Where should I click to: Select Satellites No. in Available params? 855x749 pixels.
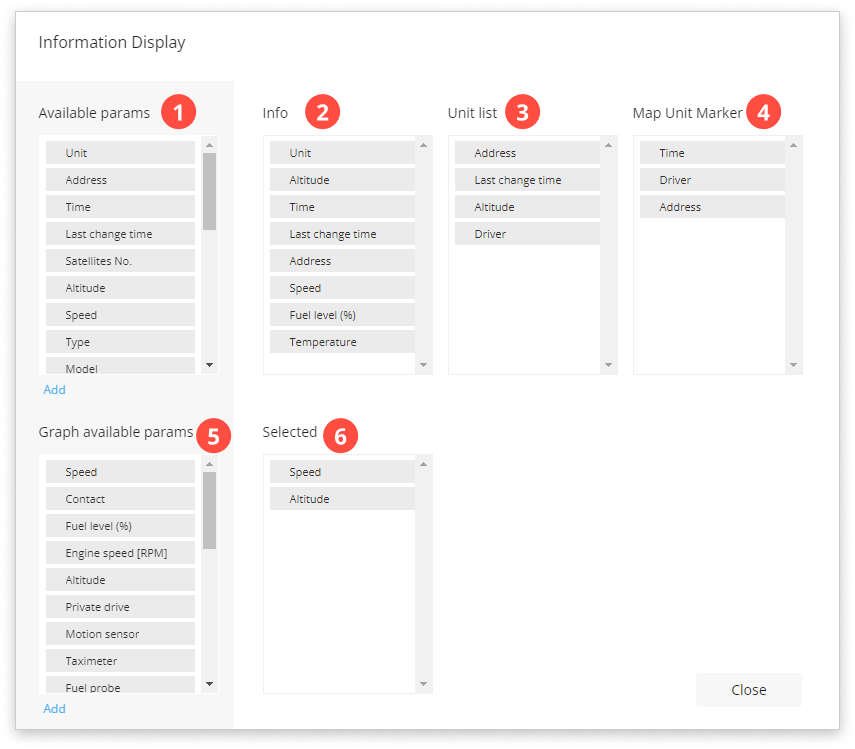[121, 261]
